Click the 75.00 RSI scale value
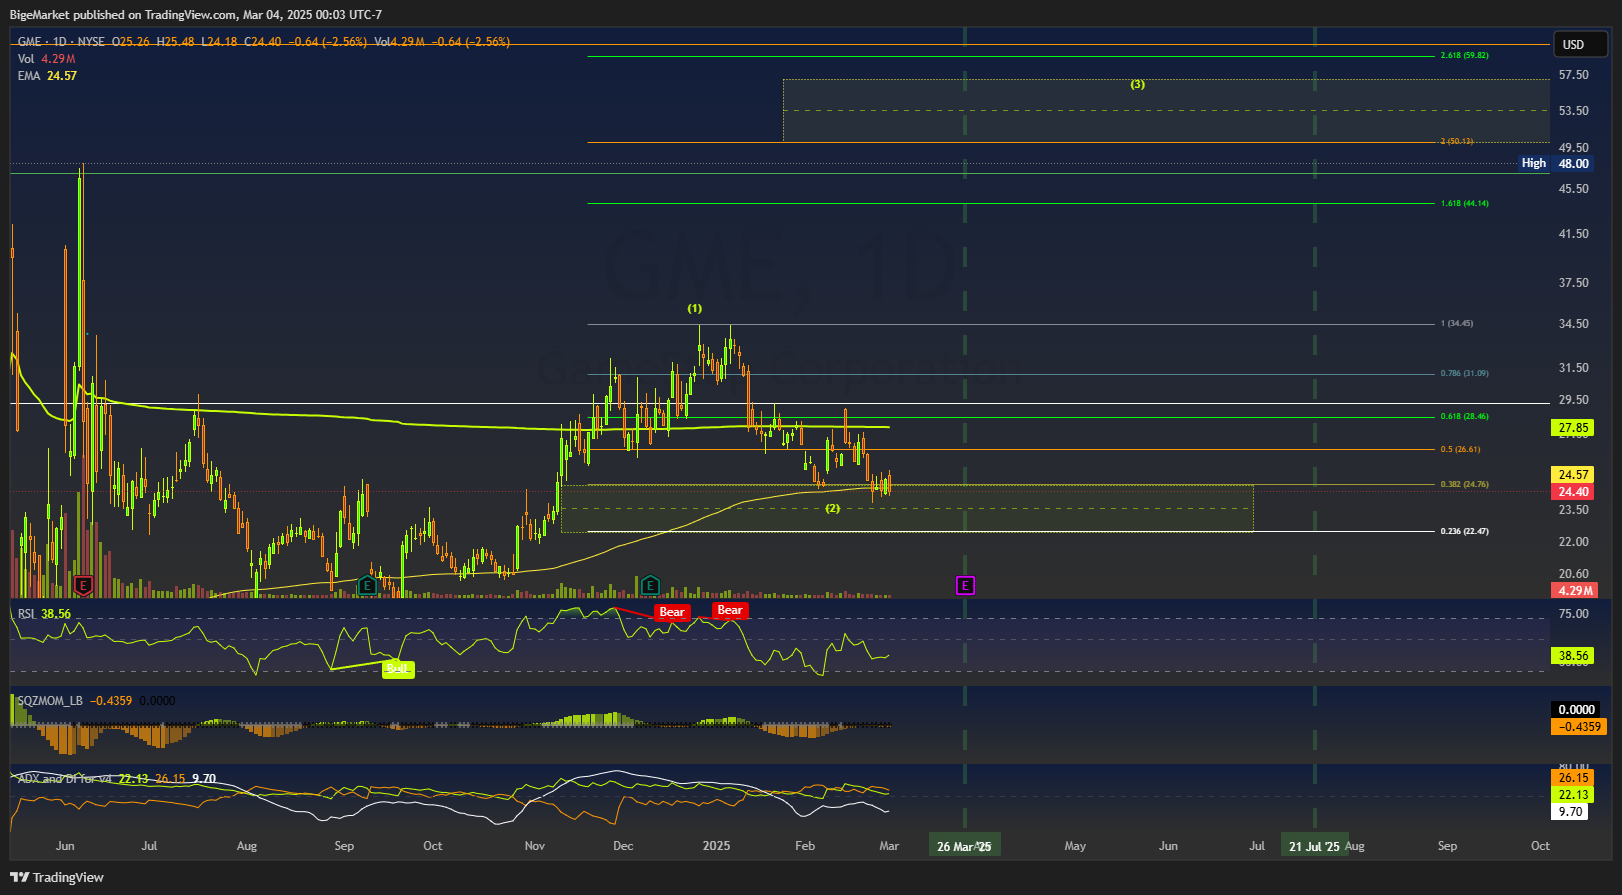This screenshot has width=1622, height=895. click(x=1574, y=614)
